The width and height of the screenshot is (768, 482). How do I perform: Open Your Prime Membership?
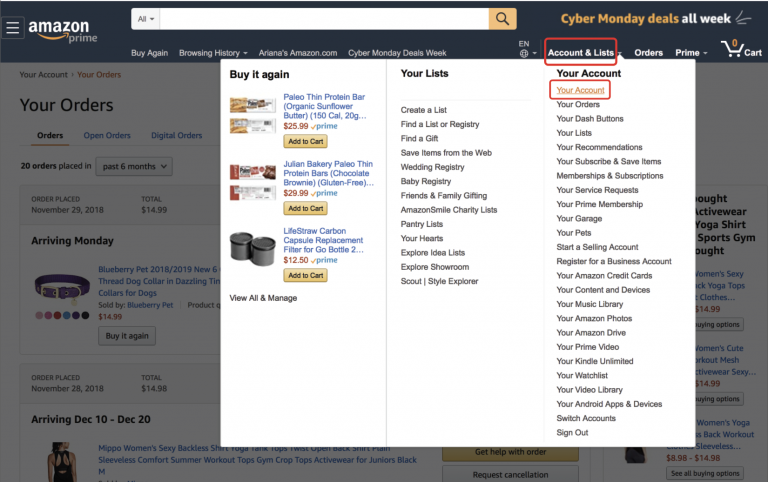point(600,204)
